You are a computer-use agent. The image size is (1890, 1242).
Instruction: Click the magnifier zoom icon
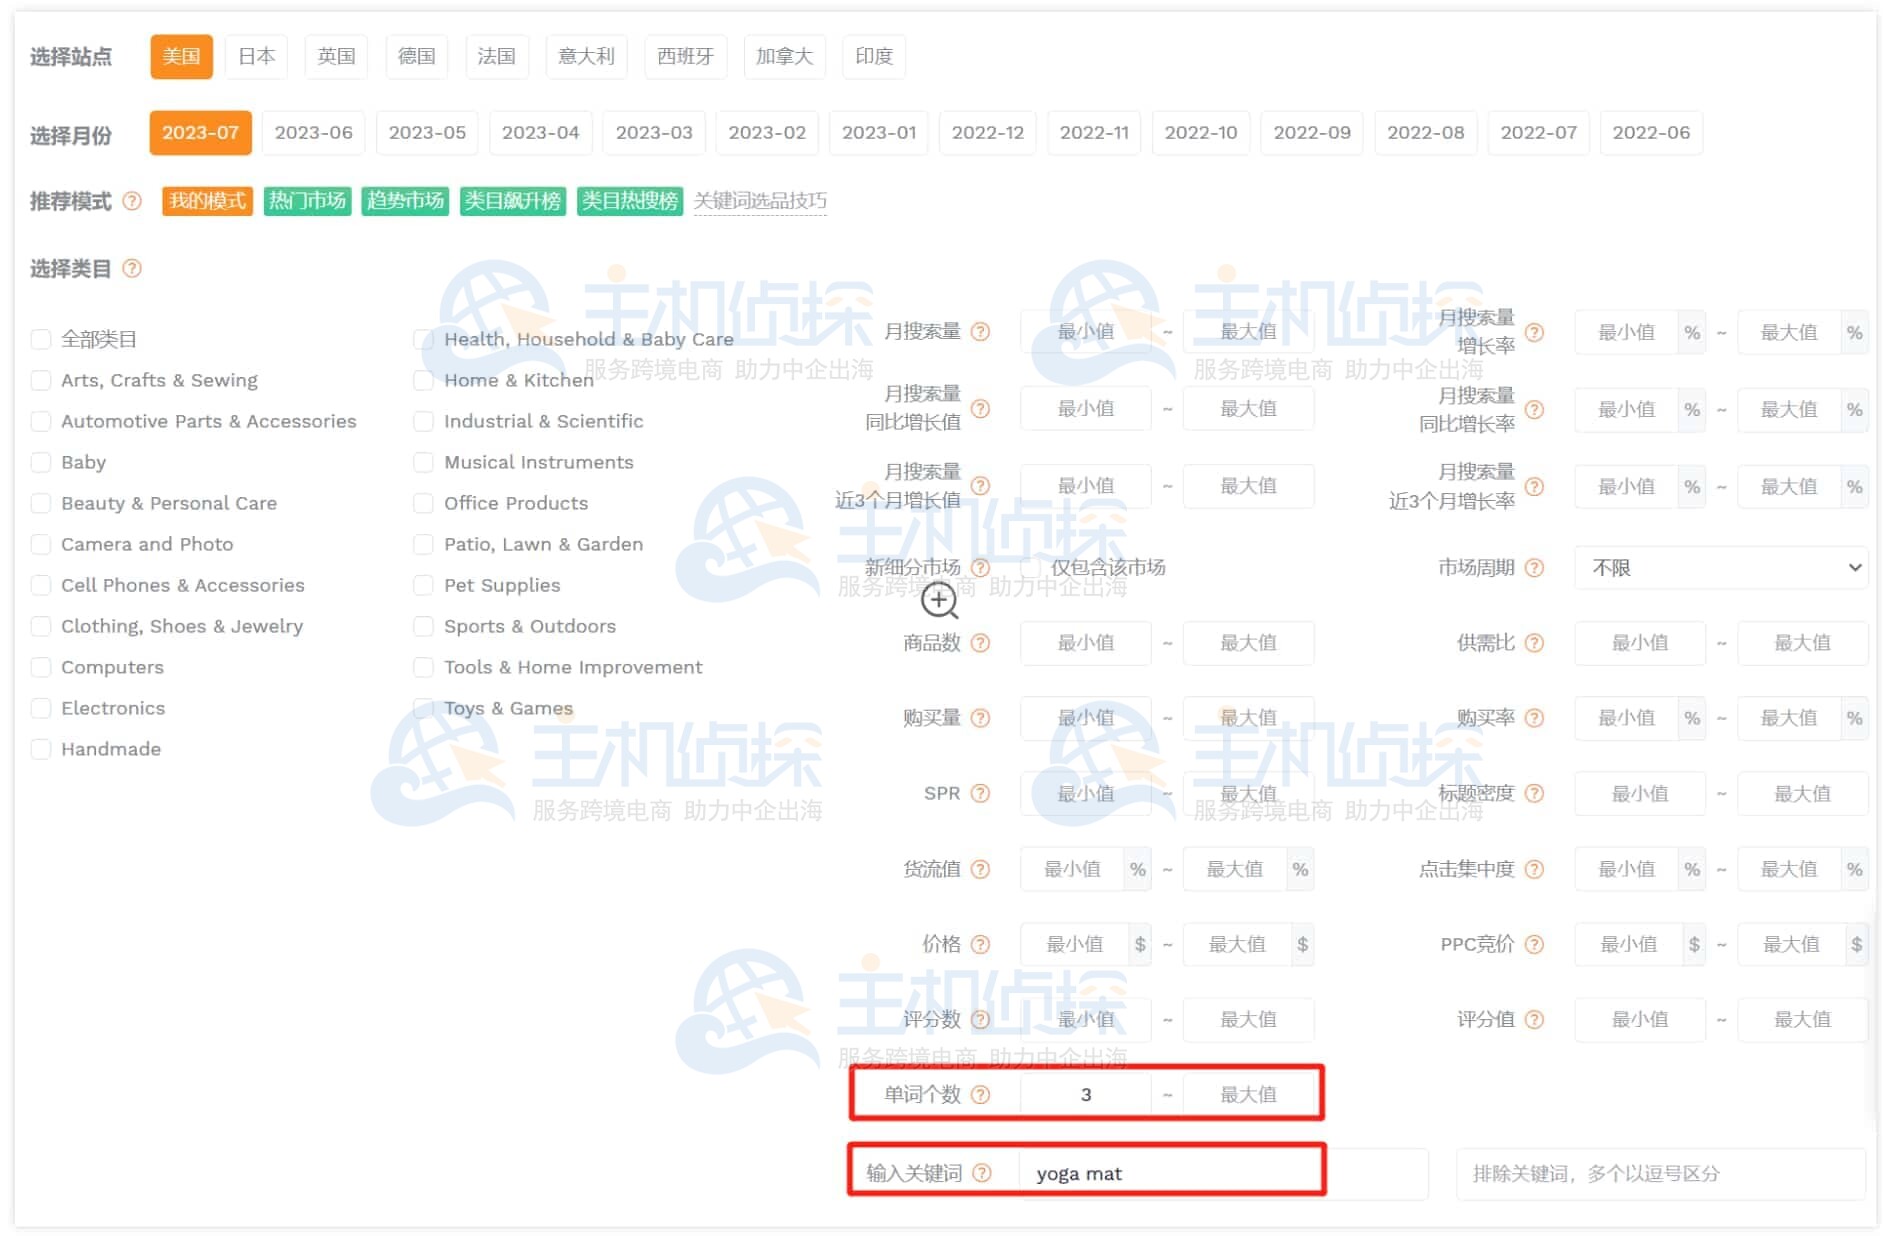[x=938, y=601]
